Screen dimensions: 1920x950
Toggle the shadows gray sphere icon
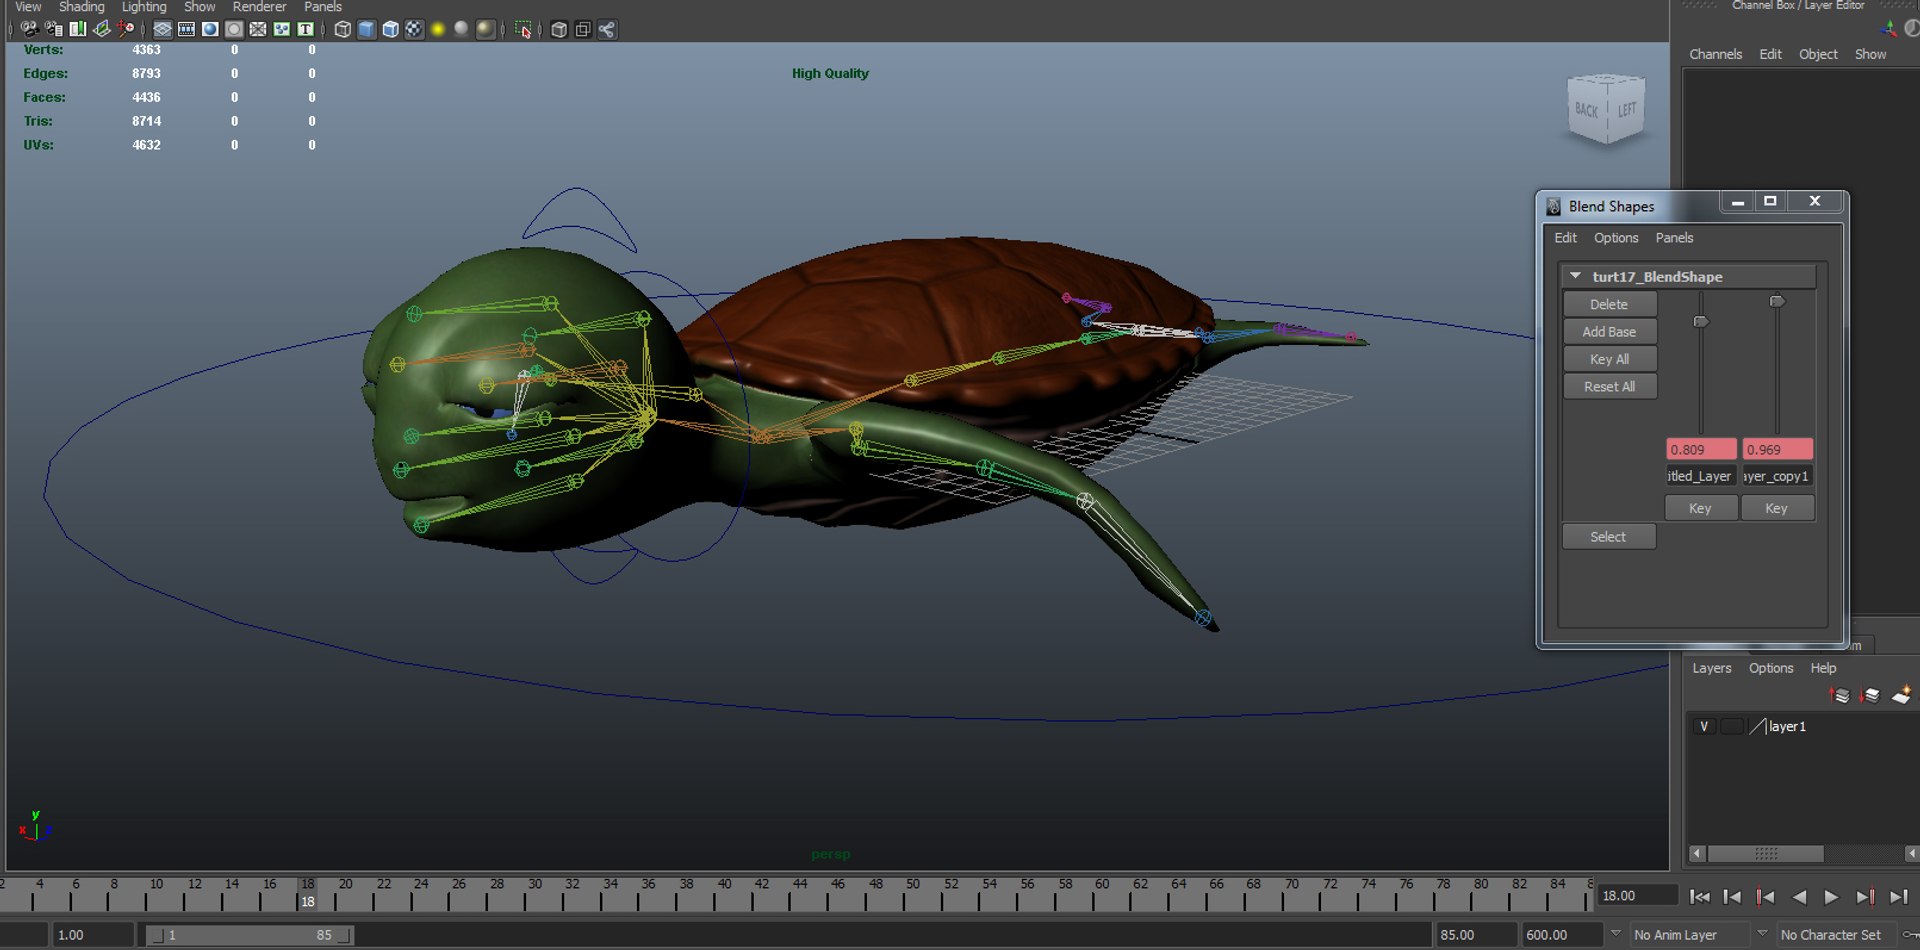[x=461, y=29]
